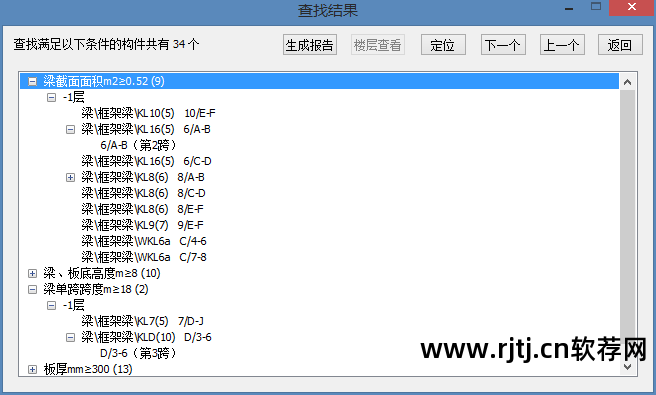Image resolution: width=656 pixels, height=395 pixels.
Task: Go to next result with 下一个
Action: tap(503, 45)
